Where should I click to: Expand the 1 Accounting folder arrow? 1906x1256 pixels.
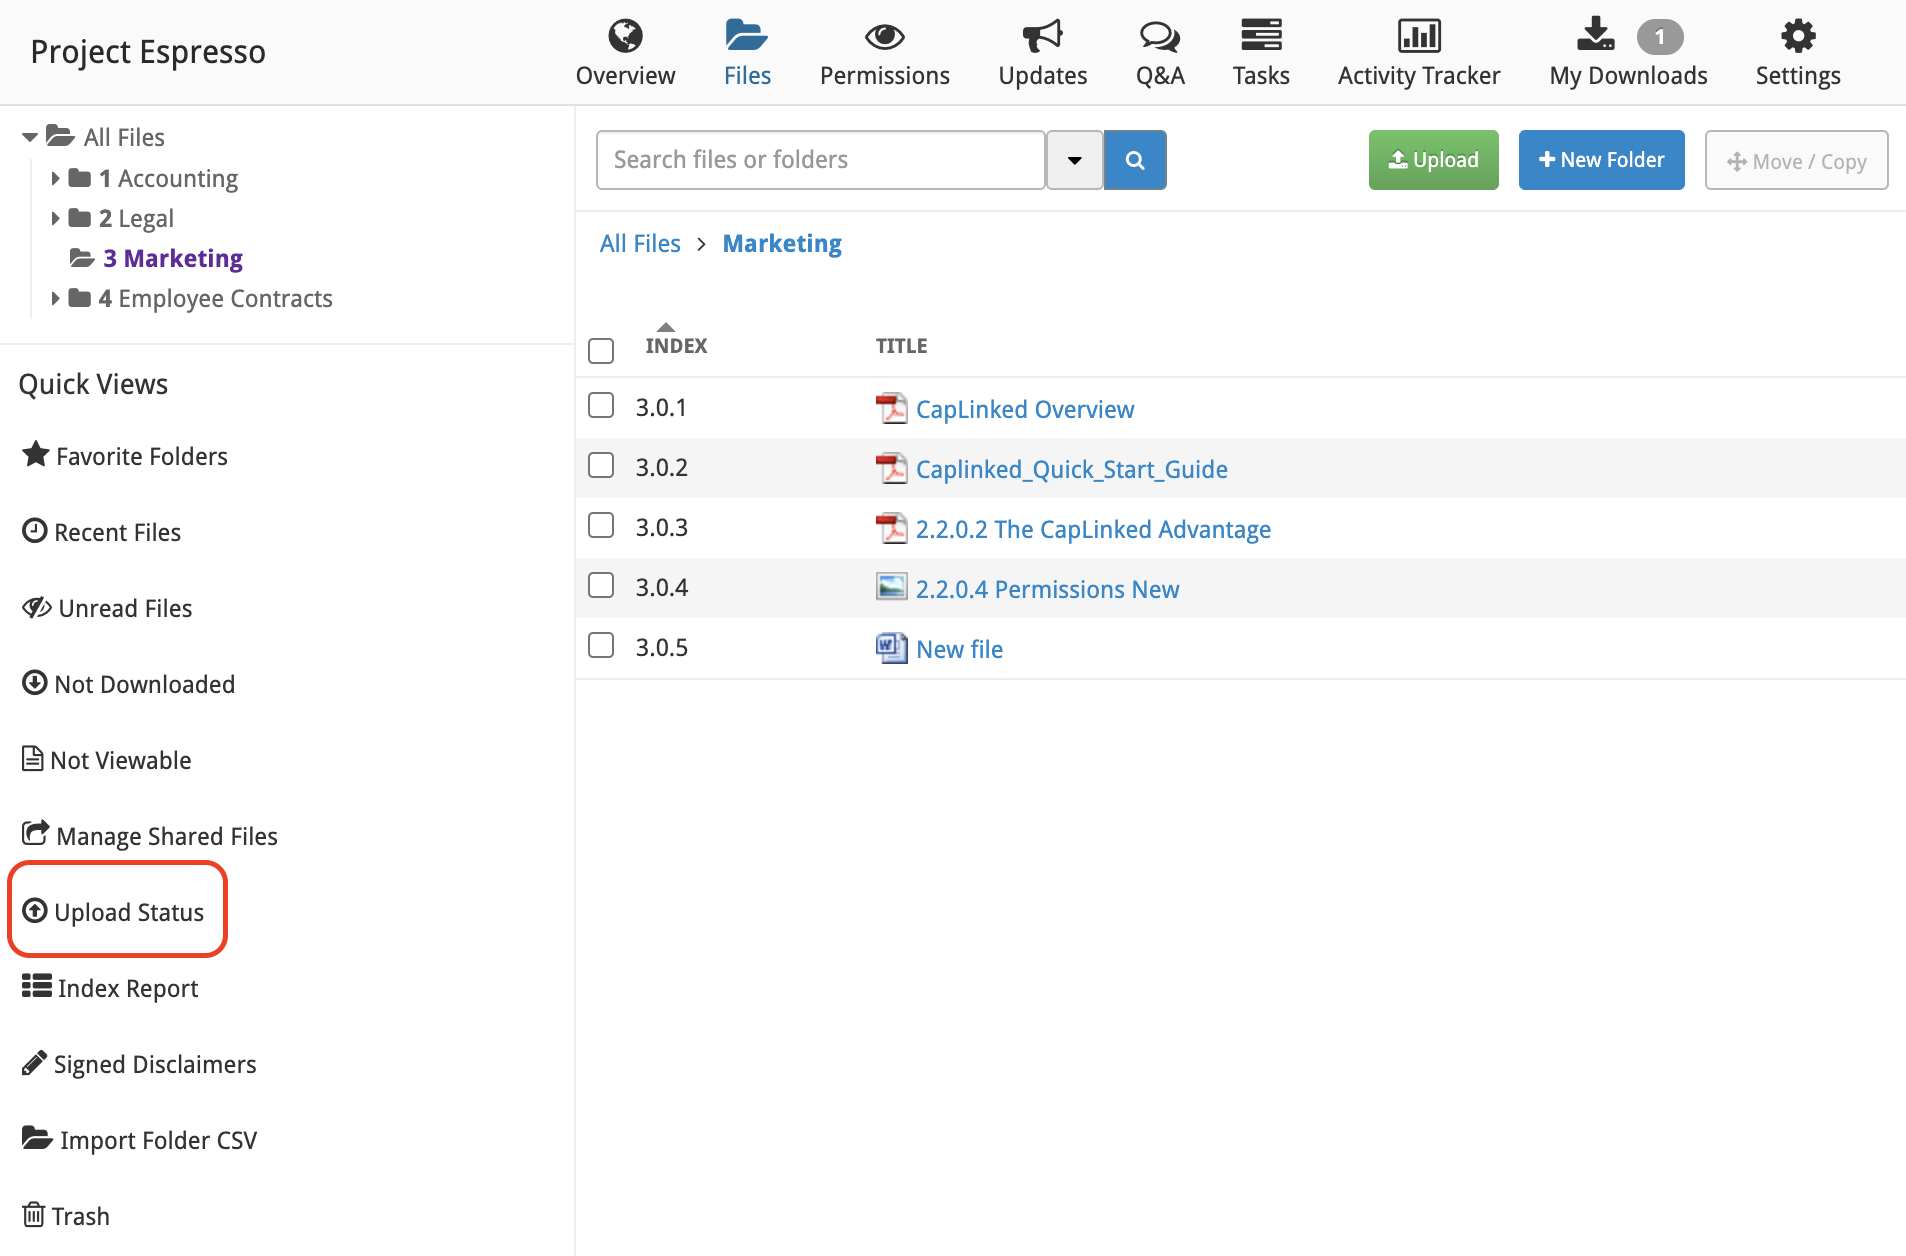tap(56, 178)
